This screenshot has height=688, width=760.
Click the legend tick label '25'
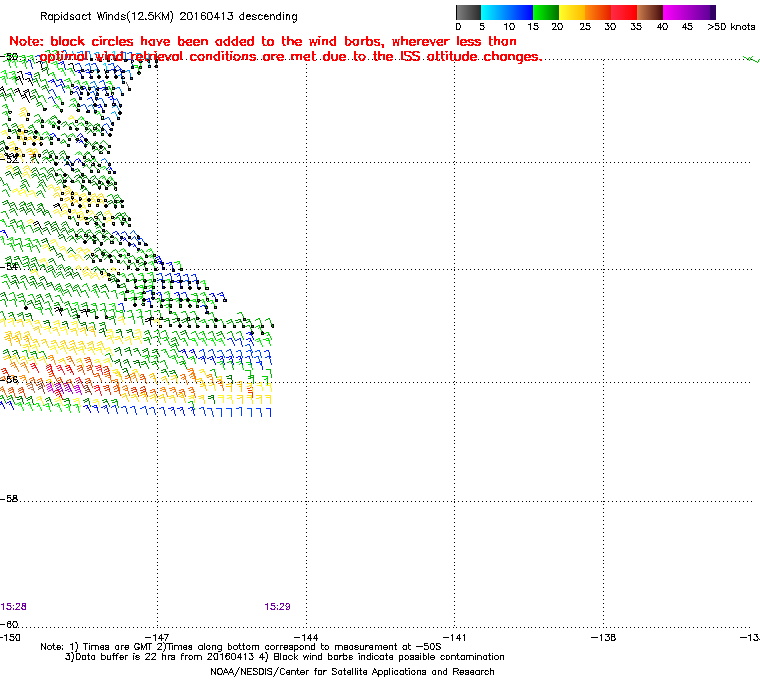pyautogui.click(x=585, y=27)
